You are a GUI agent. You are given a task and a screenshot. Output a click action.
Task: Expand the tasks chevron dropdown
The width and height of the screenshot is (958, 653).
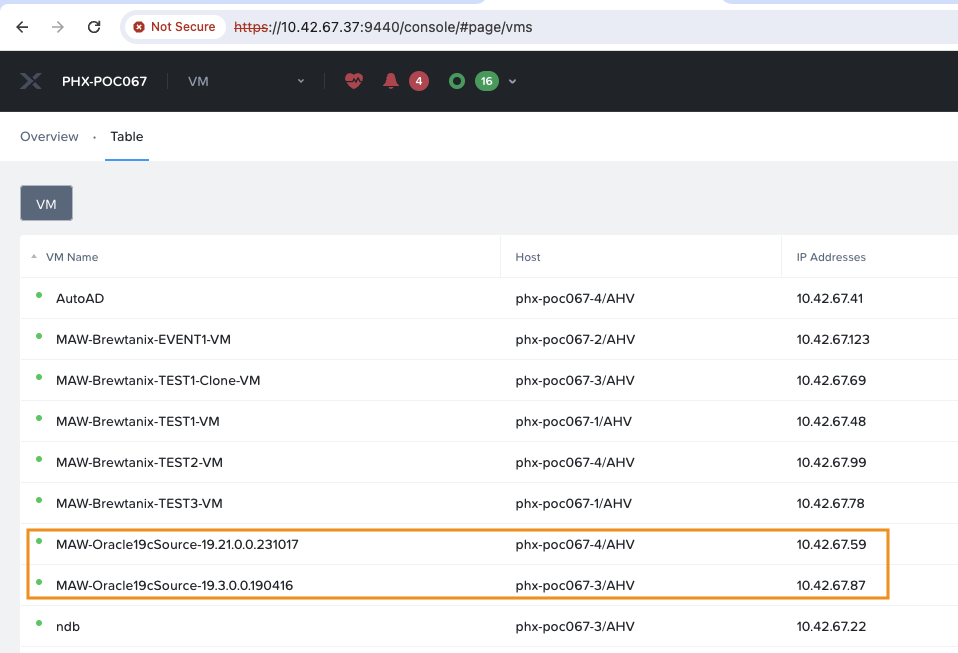(513, 81)
